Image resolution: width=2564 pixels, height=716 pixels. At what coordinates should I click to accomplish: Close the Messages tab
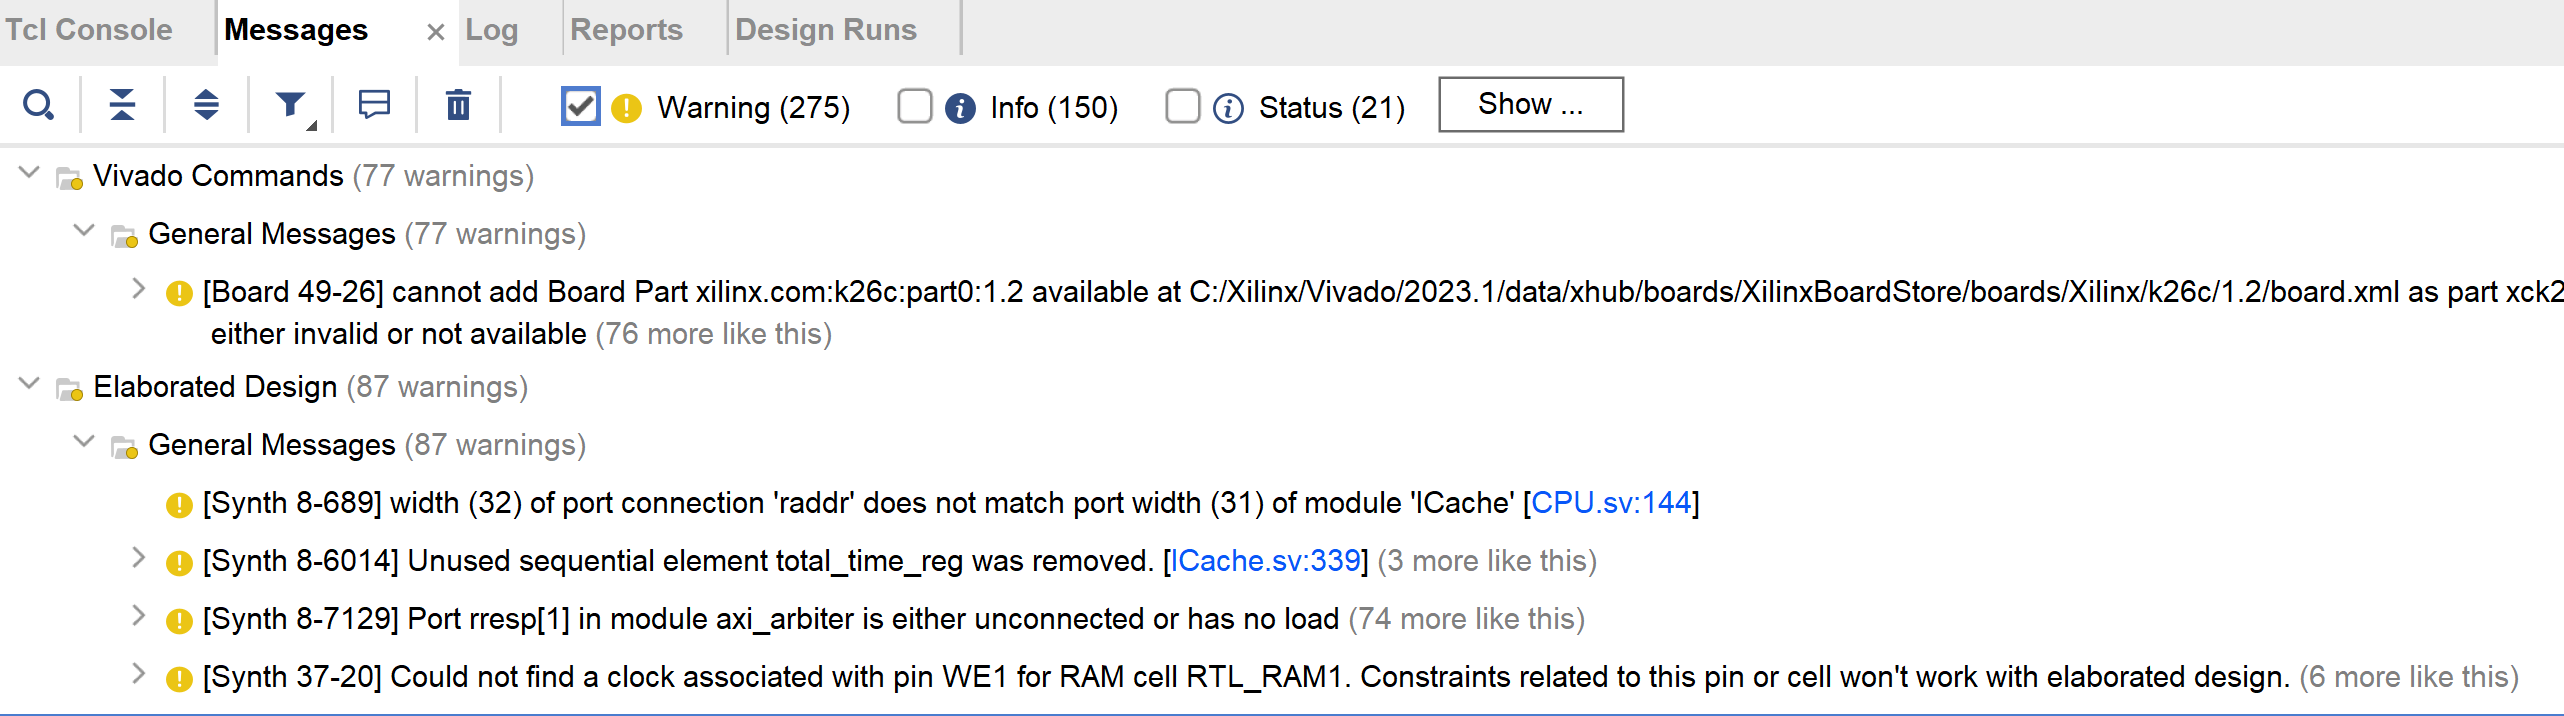click(435, 32)
